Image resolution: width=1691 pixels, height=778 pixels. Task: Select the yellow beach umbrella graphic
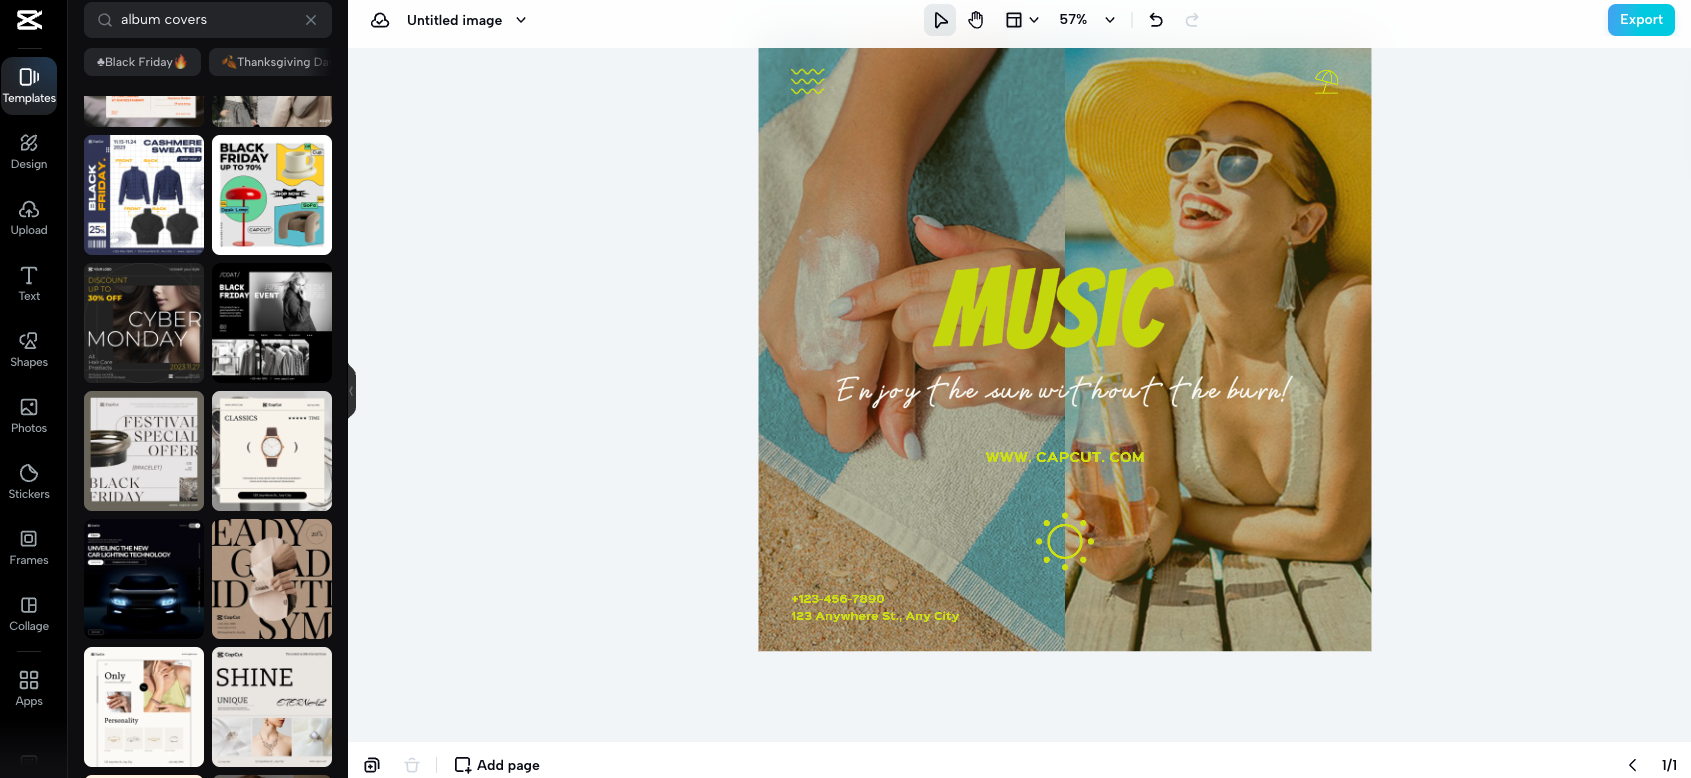1327,81
